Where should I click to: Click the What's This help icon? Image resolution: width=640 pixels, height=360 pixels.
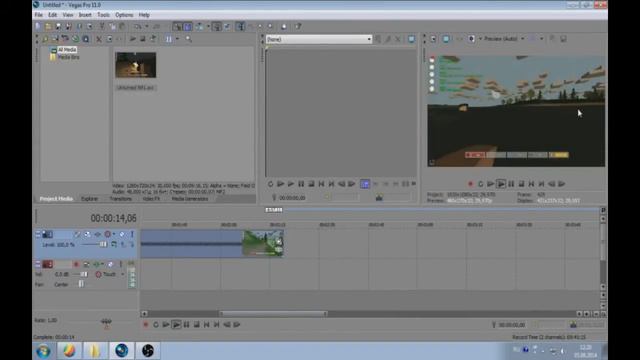point(298,27)
